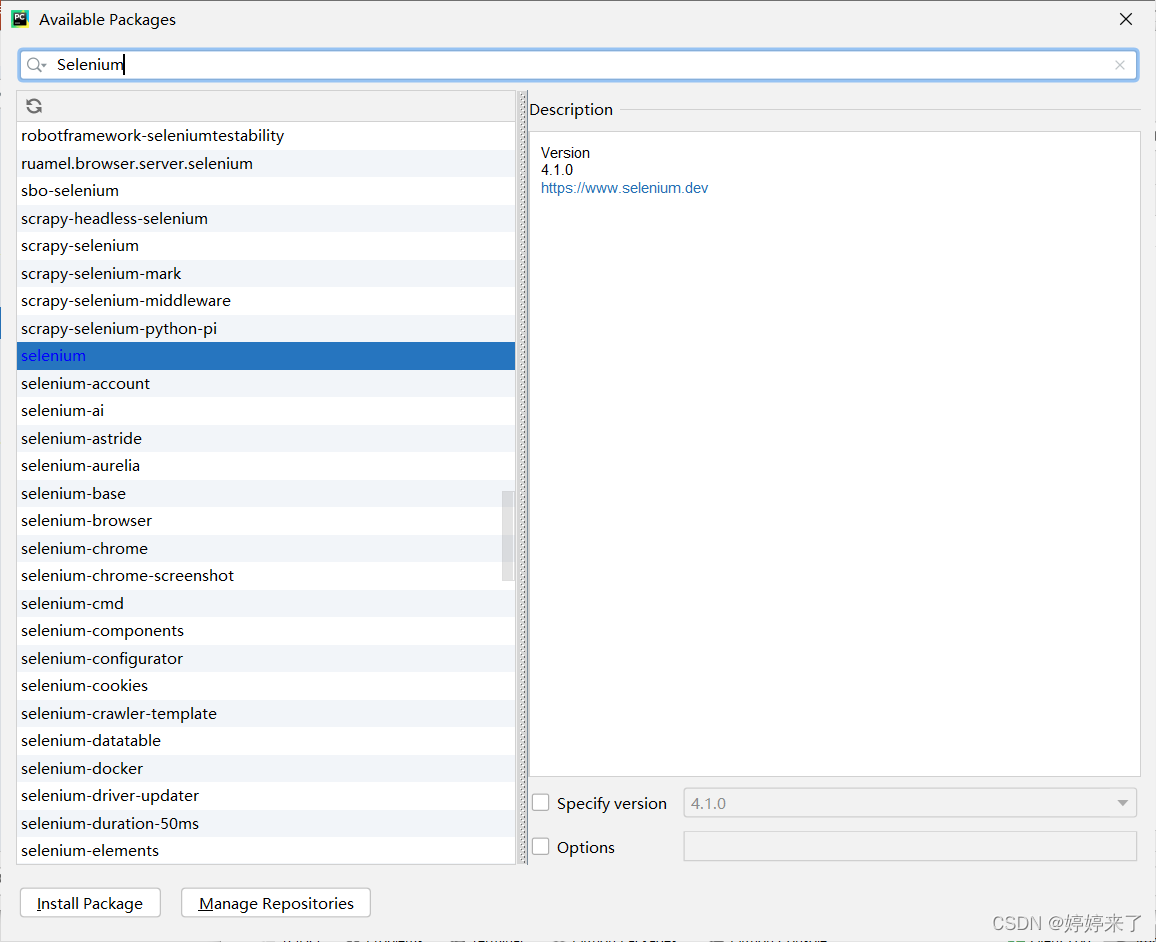Screen dimensions: 1156x942
Task: Select the selenium-cookies package
Action: 265,685
